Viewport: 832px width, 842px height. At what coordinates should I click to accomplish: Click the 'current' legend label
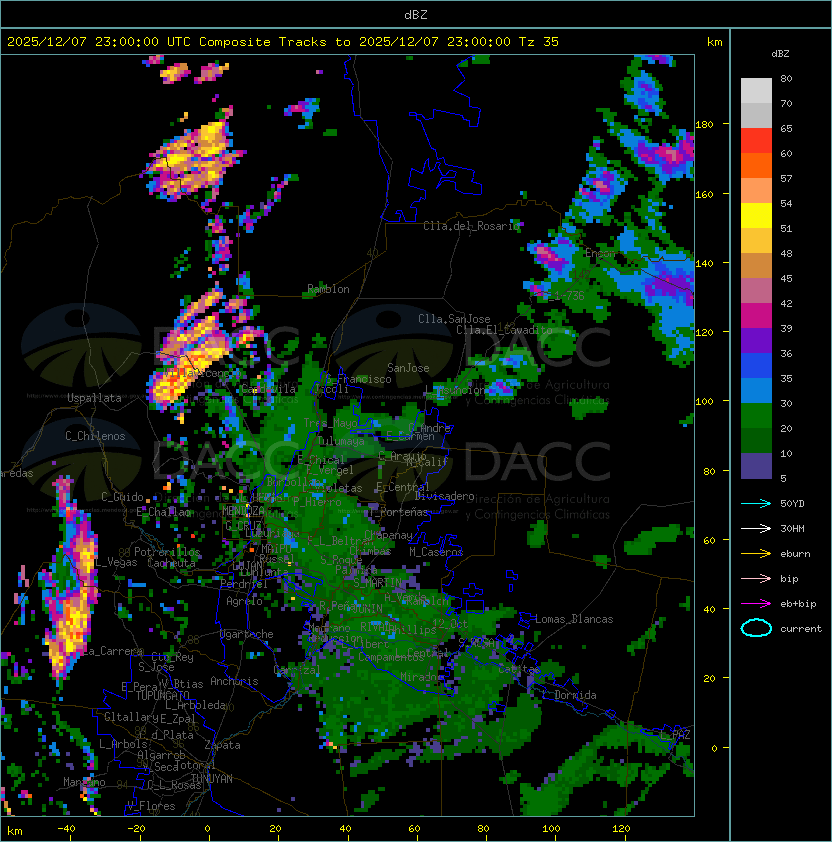(801, 629)
